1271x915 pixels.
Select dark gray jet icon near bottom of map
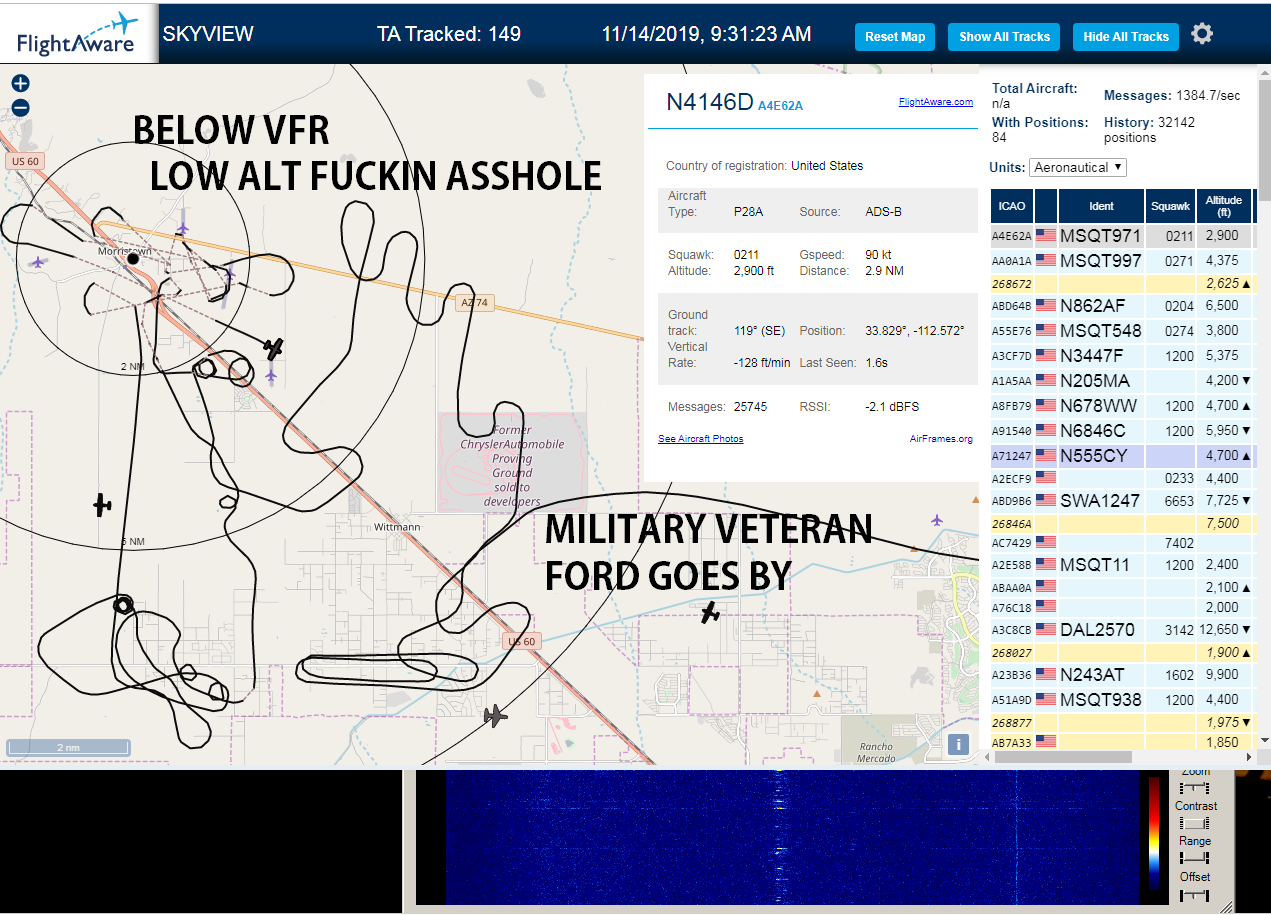(x=494, y=716)
